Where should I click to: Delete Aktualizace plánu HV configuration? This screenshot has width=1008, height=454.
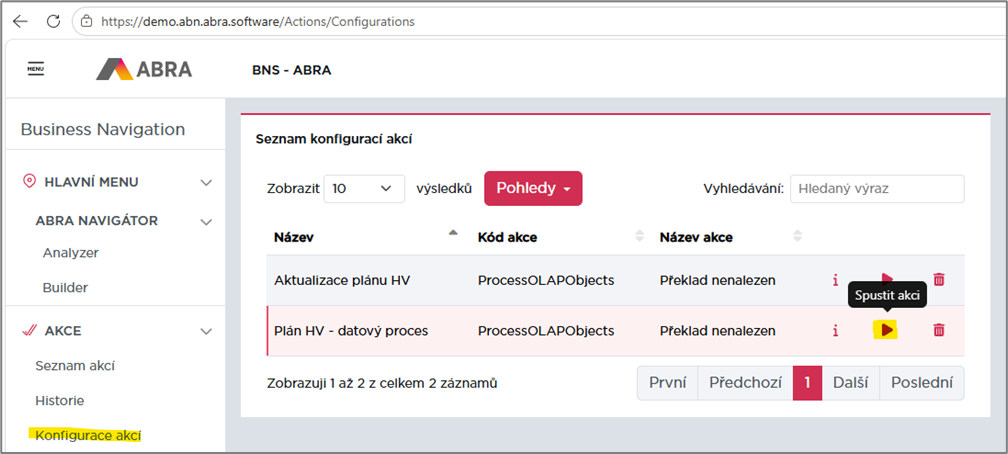pyautogui.click(x=939, y=279)
